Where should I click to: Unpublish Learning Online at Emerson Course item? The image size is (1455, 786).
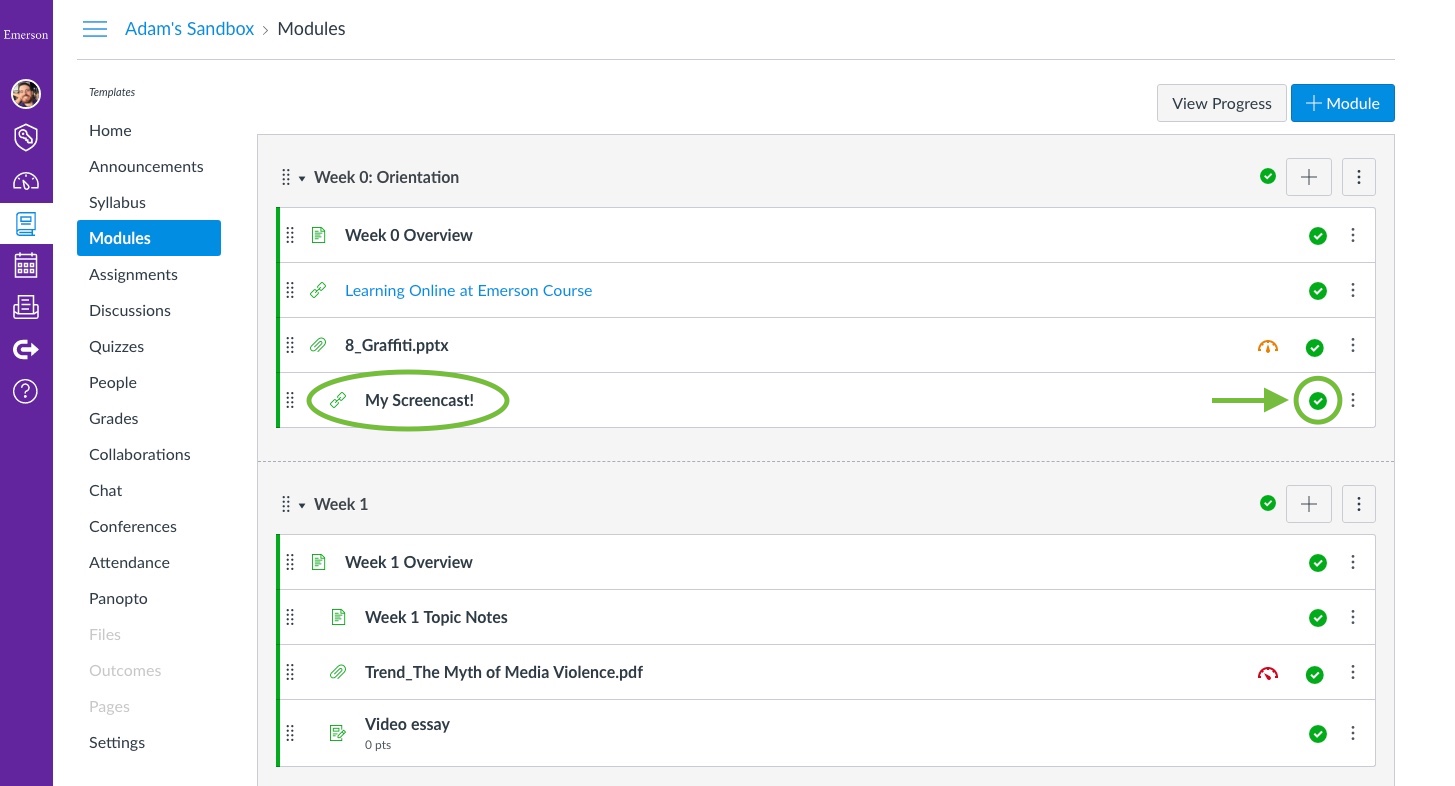[x=1318, y=291]
